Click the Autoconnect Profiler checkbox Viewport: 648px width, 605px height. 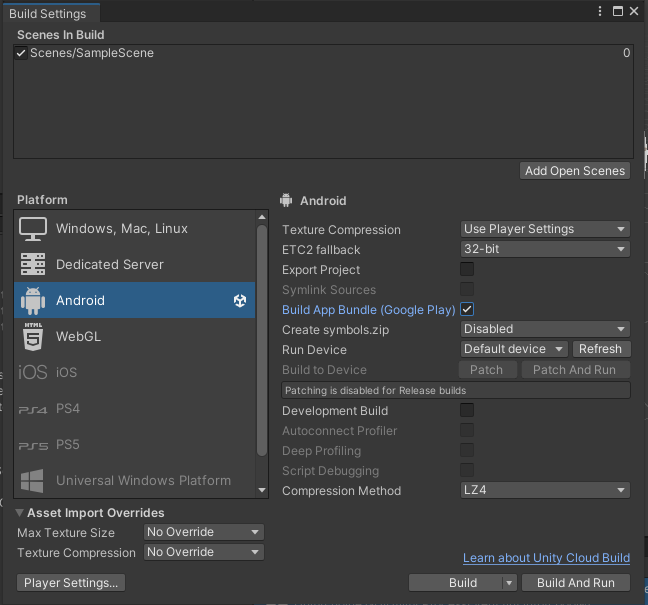point(467,430)
